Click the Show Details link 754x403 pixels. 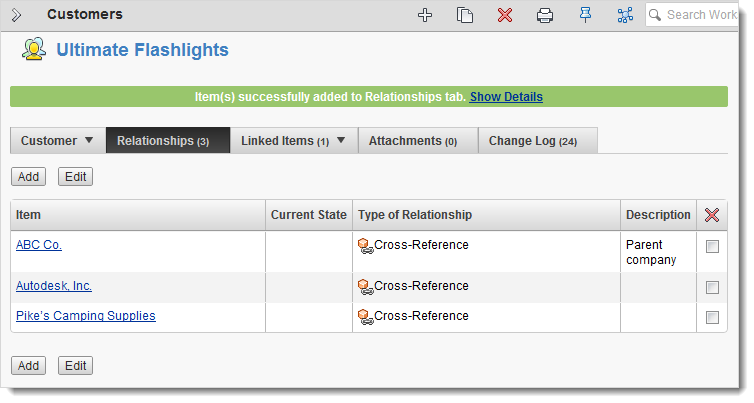pyautogui.click(x=506, y=97)
